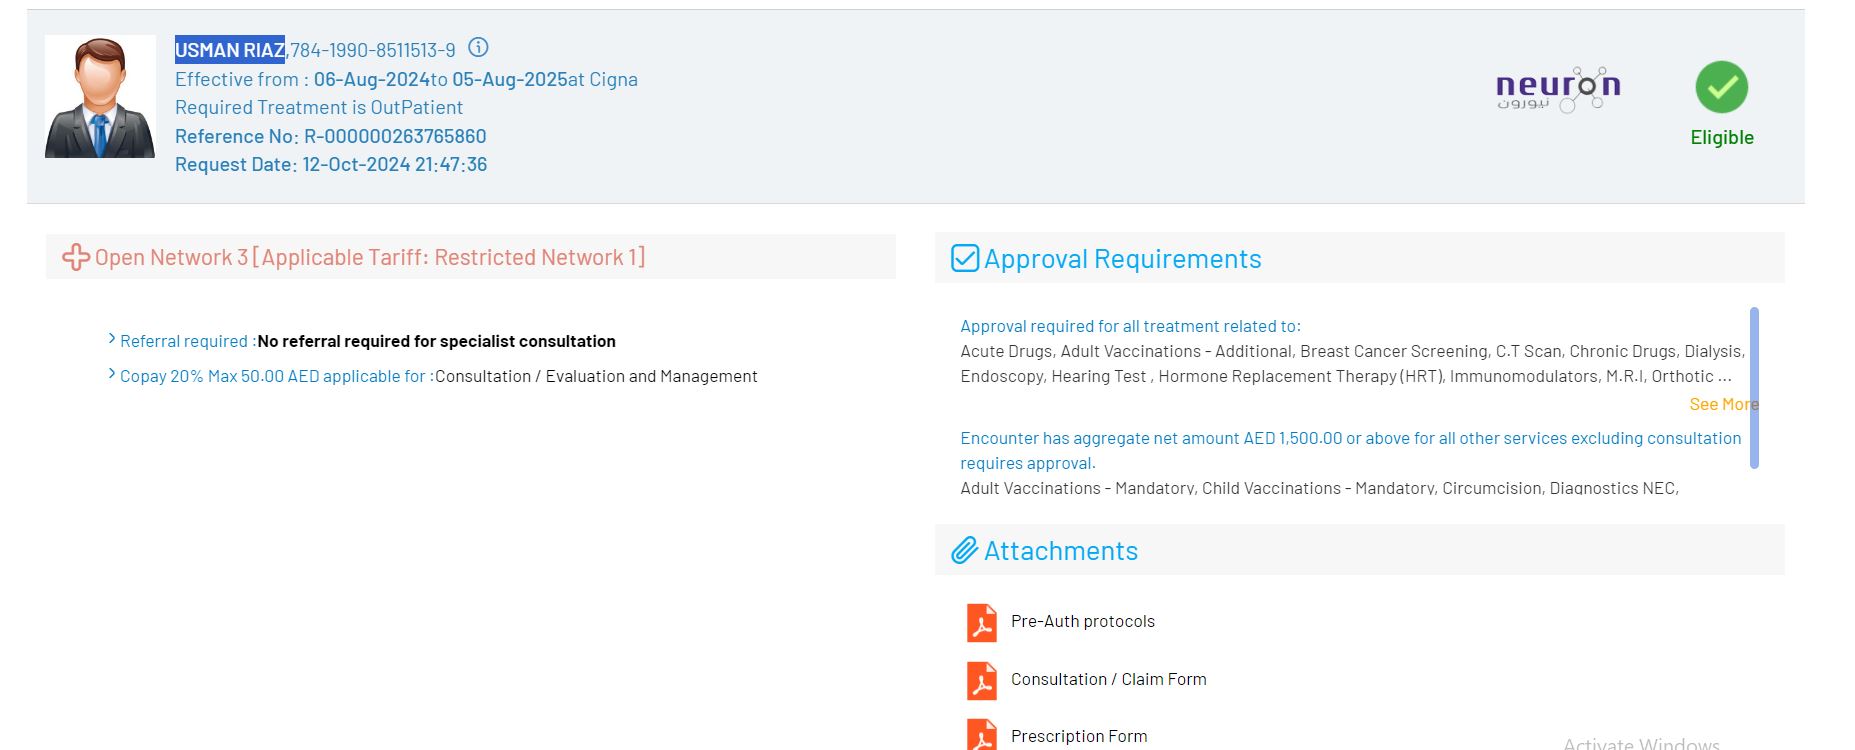Screen dimensions: 1855x750
Task: Click the Prescription Form PDF icon
Action: (x=981, y=735)
